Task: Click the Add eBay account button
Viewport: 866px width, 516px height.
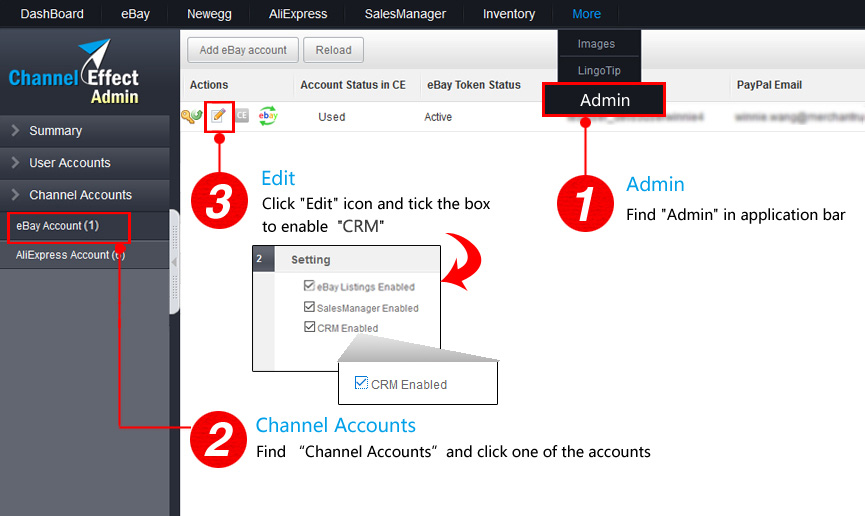Action: 243,50
